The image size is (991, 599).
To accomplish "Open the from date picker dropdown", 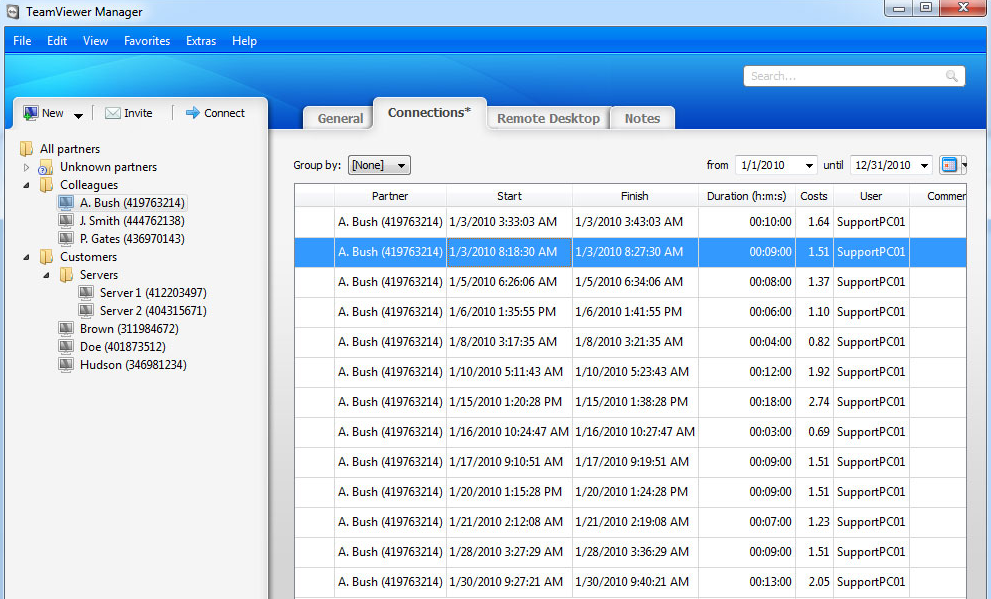I will point(809,166).
